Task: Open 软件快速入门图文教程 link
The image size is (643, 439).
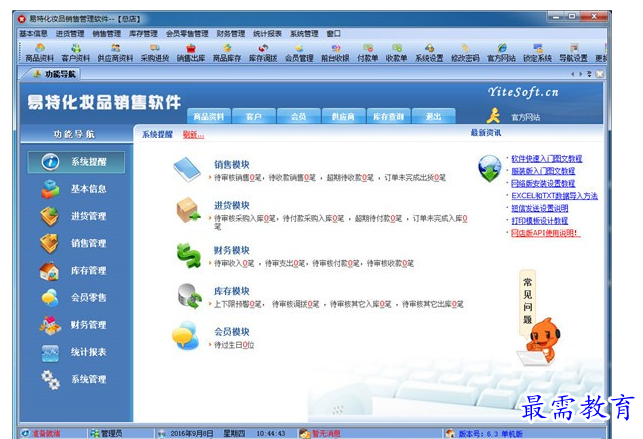Action: click(x=547, y=159)
